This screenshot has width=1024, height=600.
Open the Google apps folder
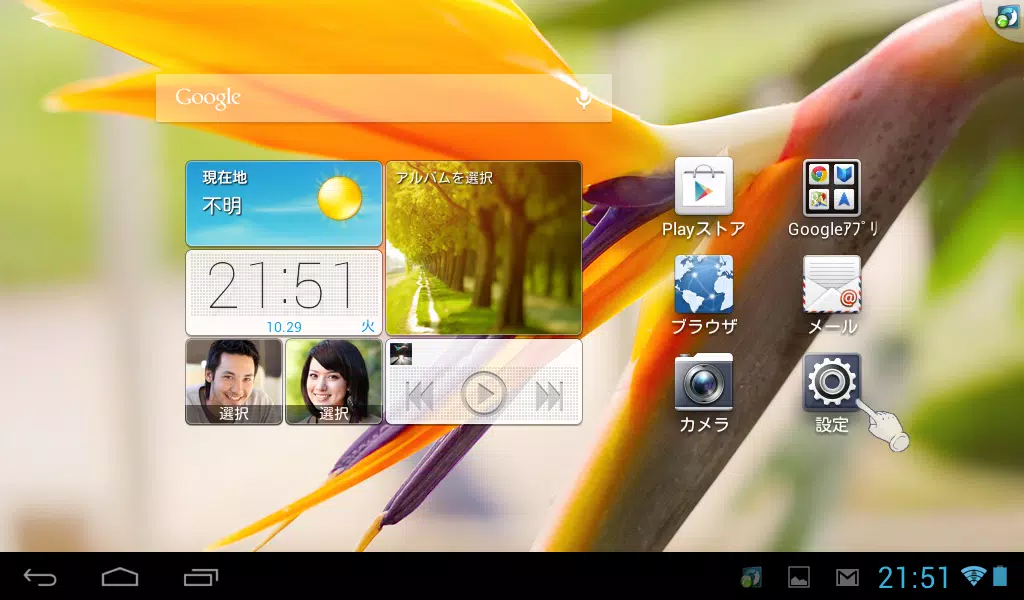pos(831,187)
